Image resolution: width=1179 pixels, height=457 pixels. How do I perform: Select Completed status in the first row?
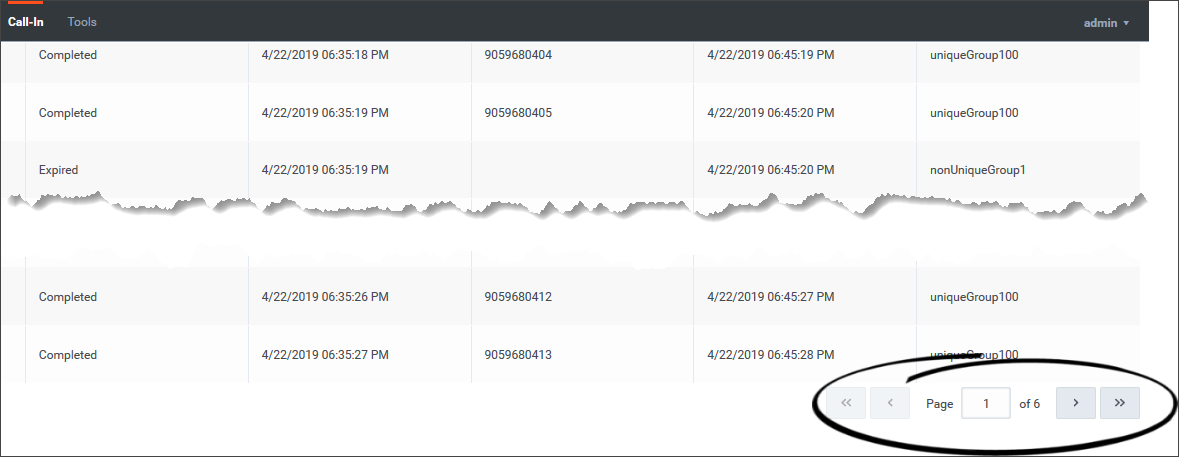[x=68, y=55]
